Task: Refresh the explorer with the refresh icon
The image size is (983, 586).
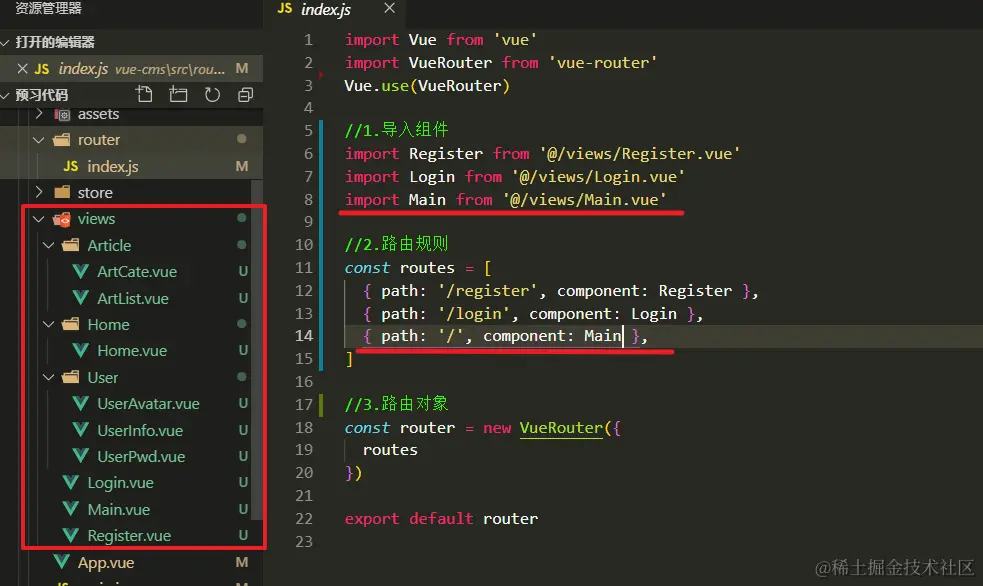Action: tap(213, 95)
